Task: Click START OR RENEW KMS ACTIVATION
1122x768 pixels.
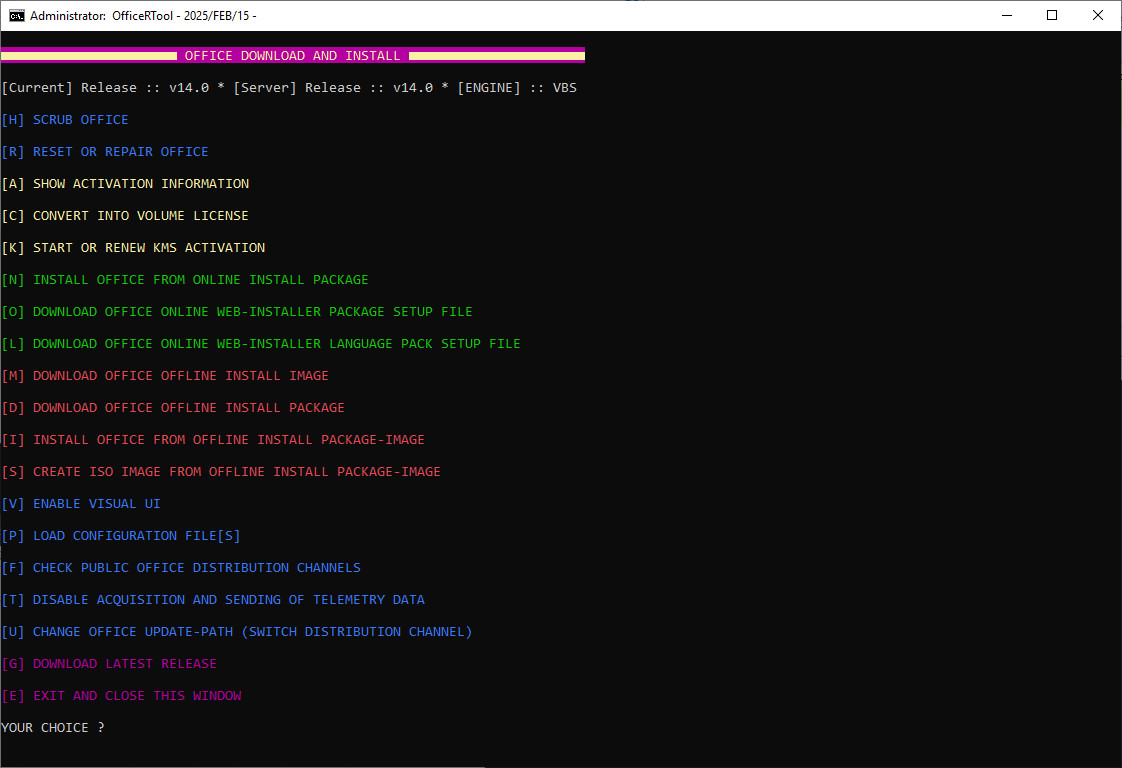Action: (x=148, y=248)
